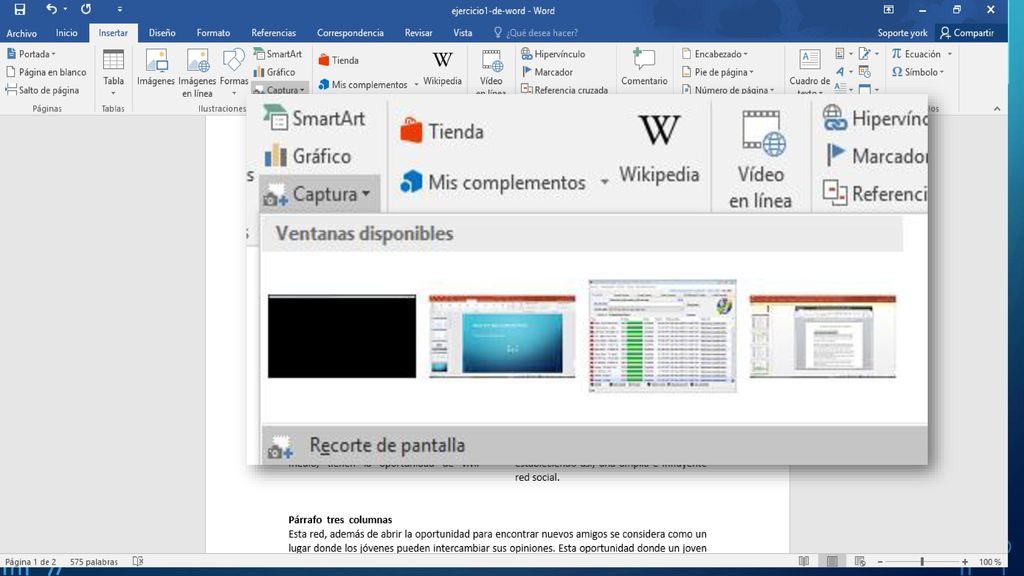
Task: Open the Correspondencia tab
Action: pyautogui.click(x=350, y=33)
